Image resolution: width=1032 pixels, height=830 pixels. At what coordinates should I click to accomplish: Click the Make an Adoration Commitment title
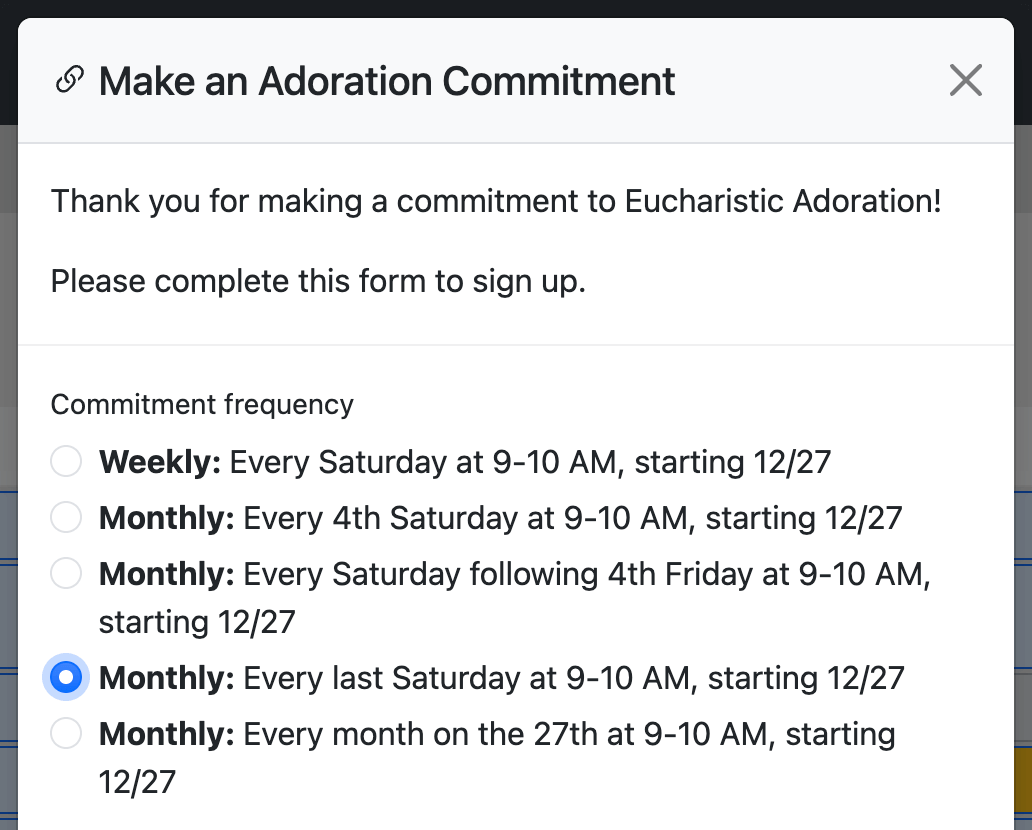coord(386,81)
